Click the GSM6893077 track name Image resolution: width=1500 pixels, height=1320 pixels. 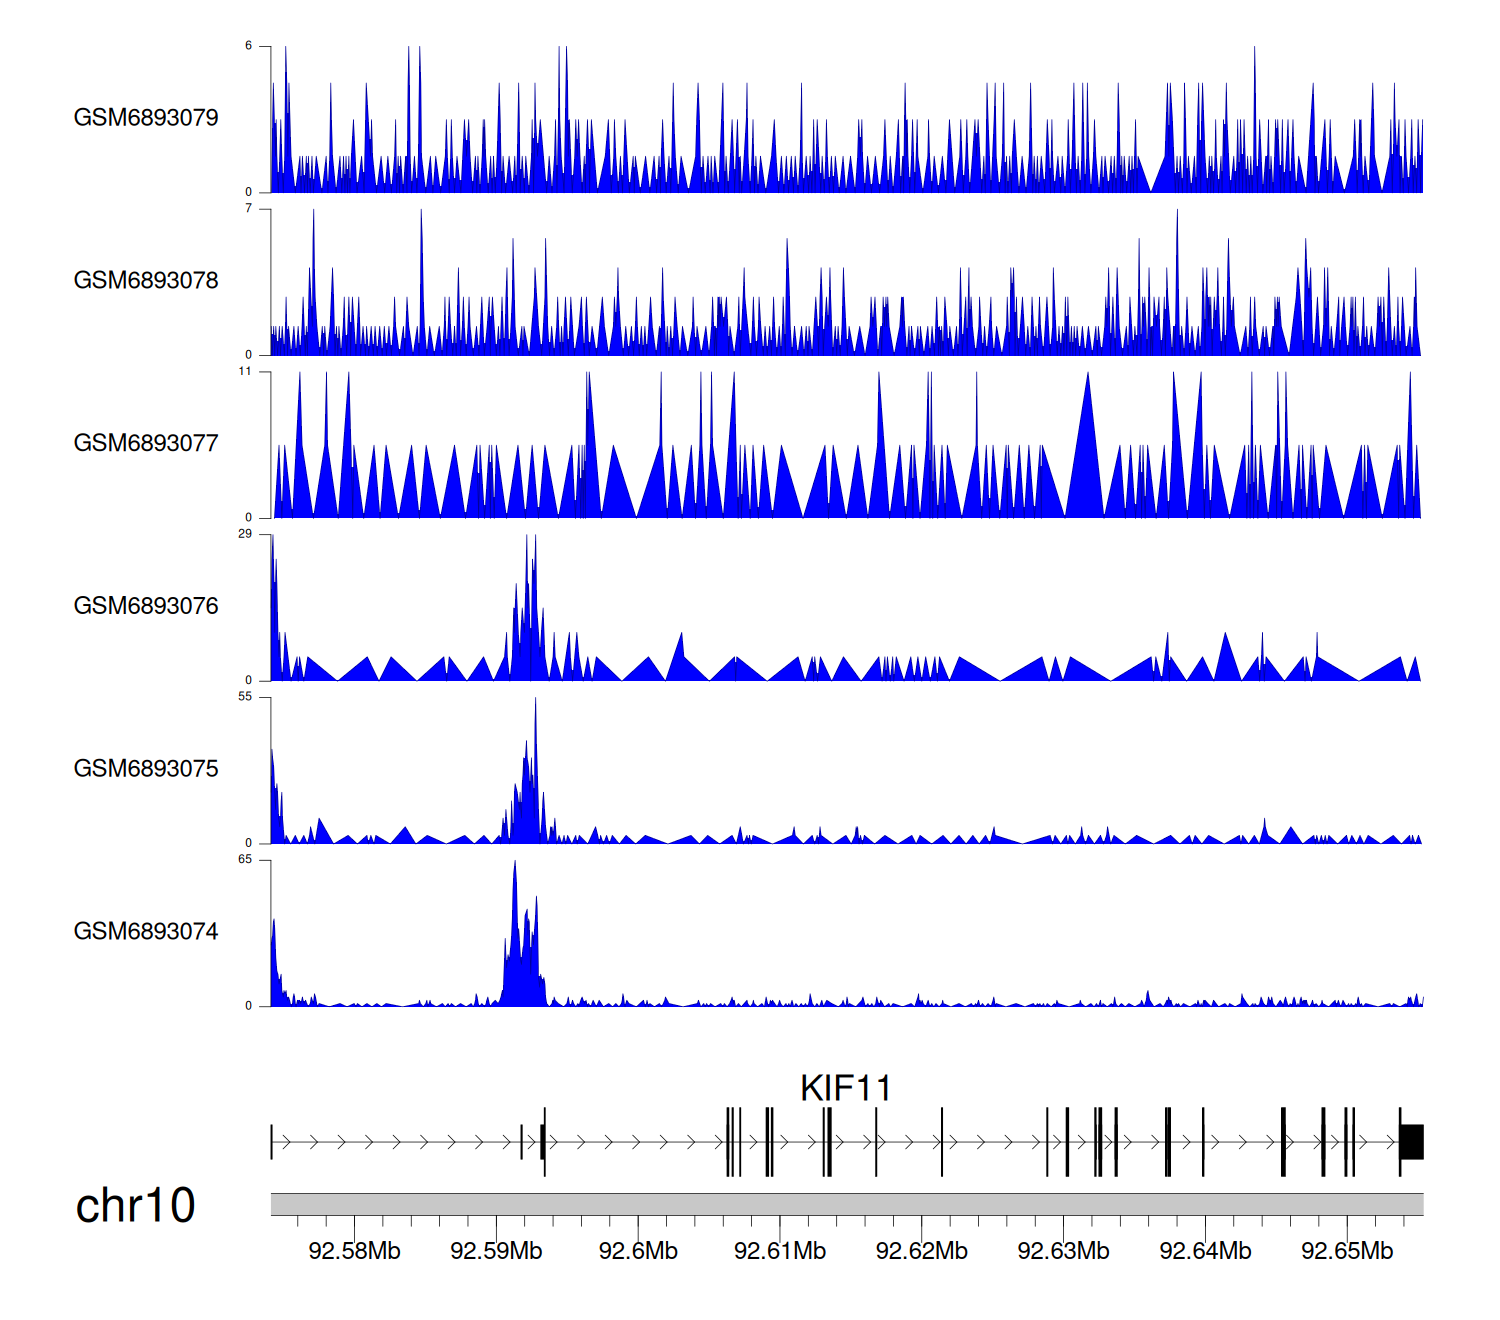[x=146, y=444]
